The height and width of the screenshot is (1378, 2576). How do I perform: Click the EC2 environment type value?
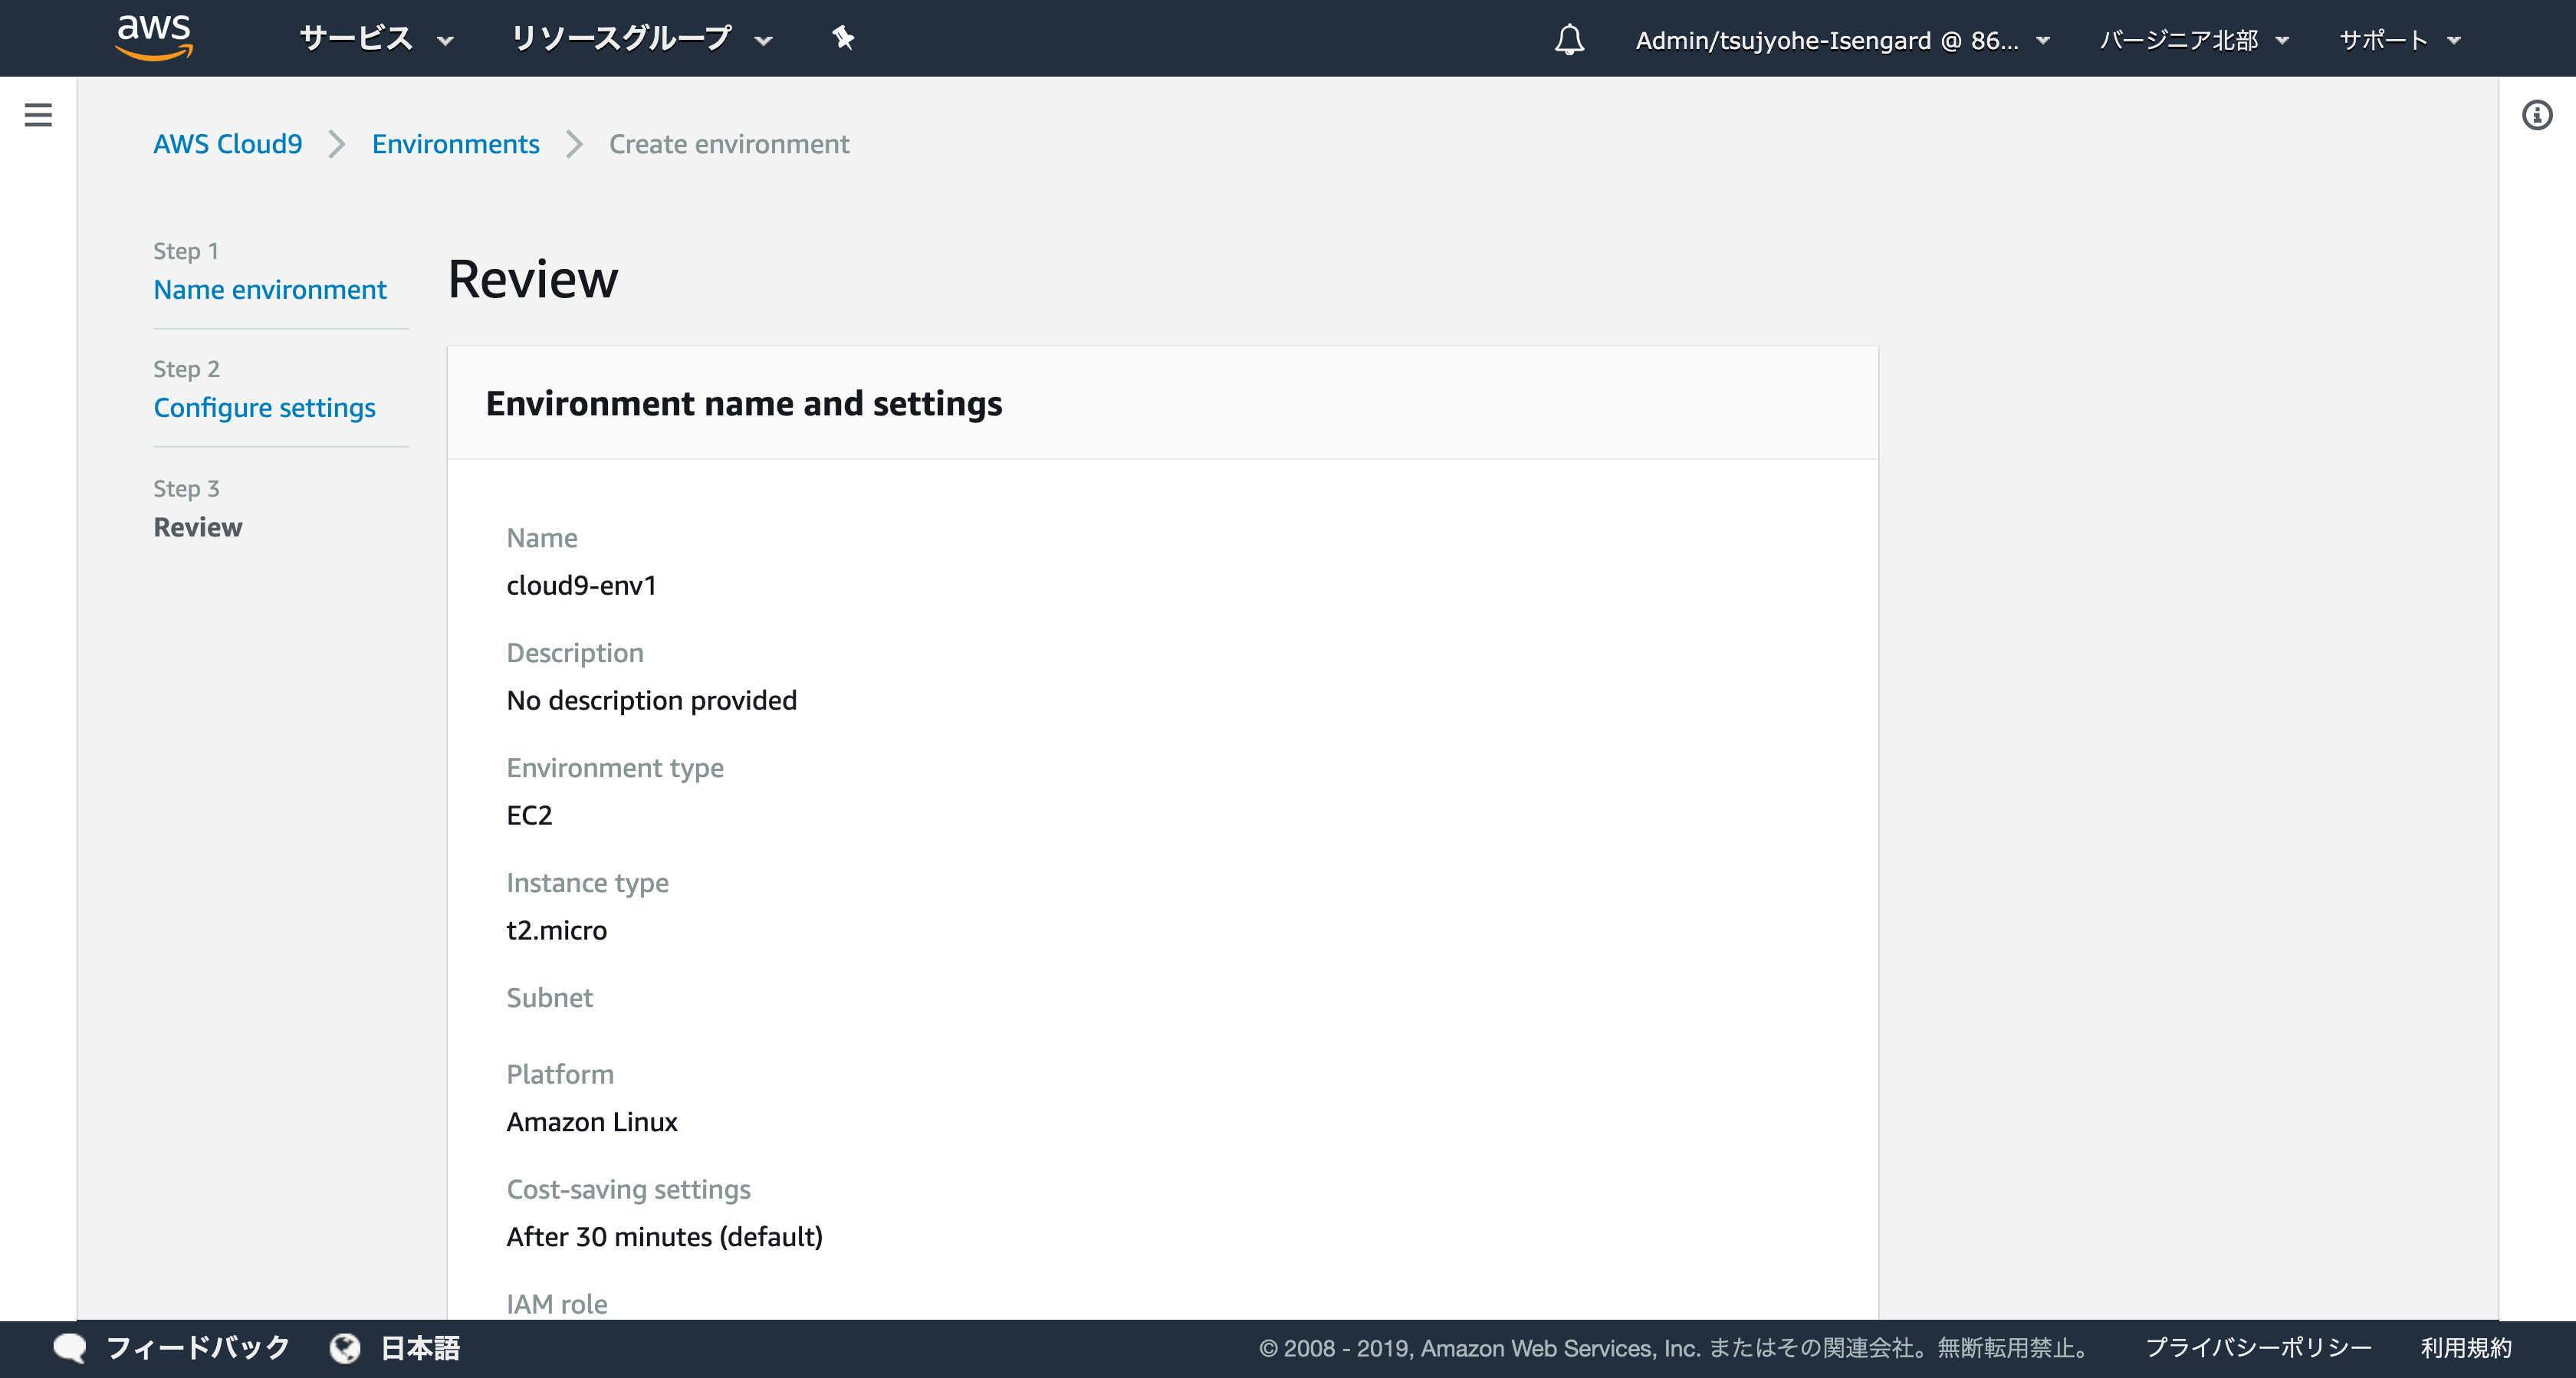tap(529, 815)
